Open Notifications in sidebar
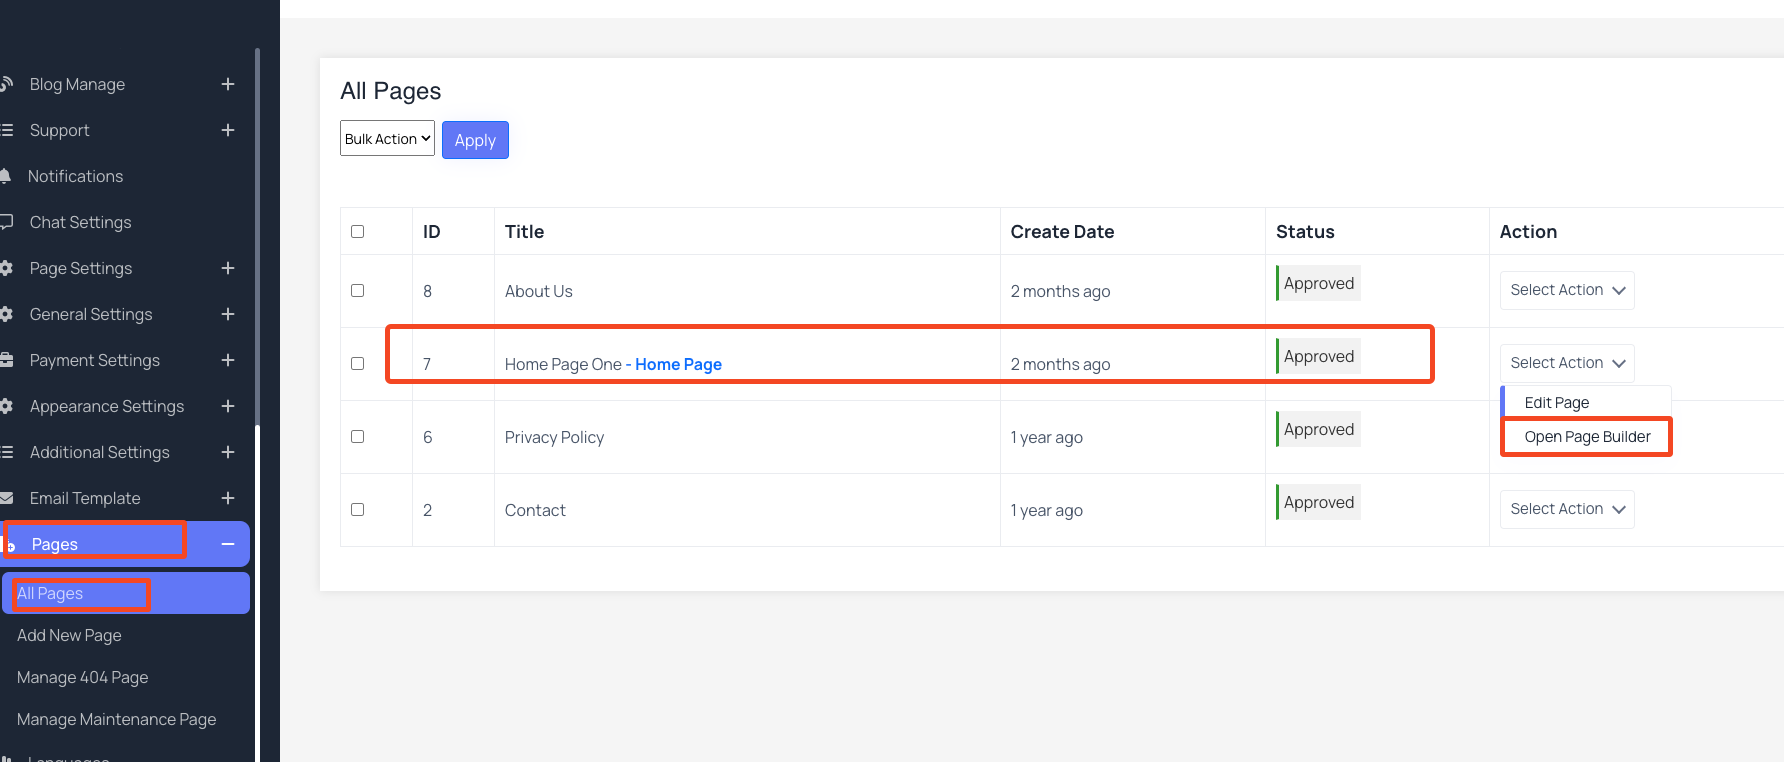Image resolution: width=1784 pixels, height=762 pixels. [x=75, y=176]
